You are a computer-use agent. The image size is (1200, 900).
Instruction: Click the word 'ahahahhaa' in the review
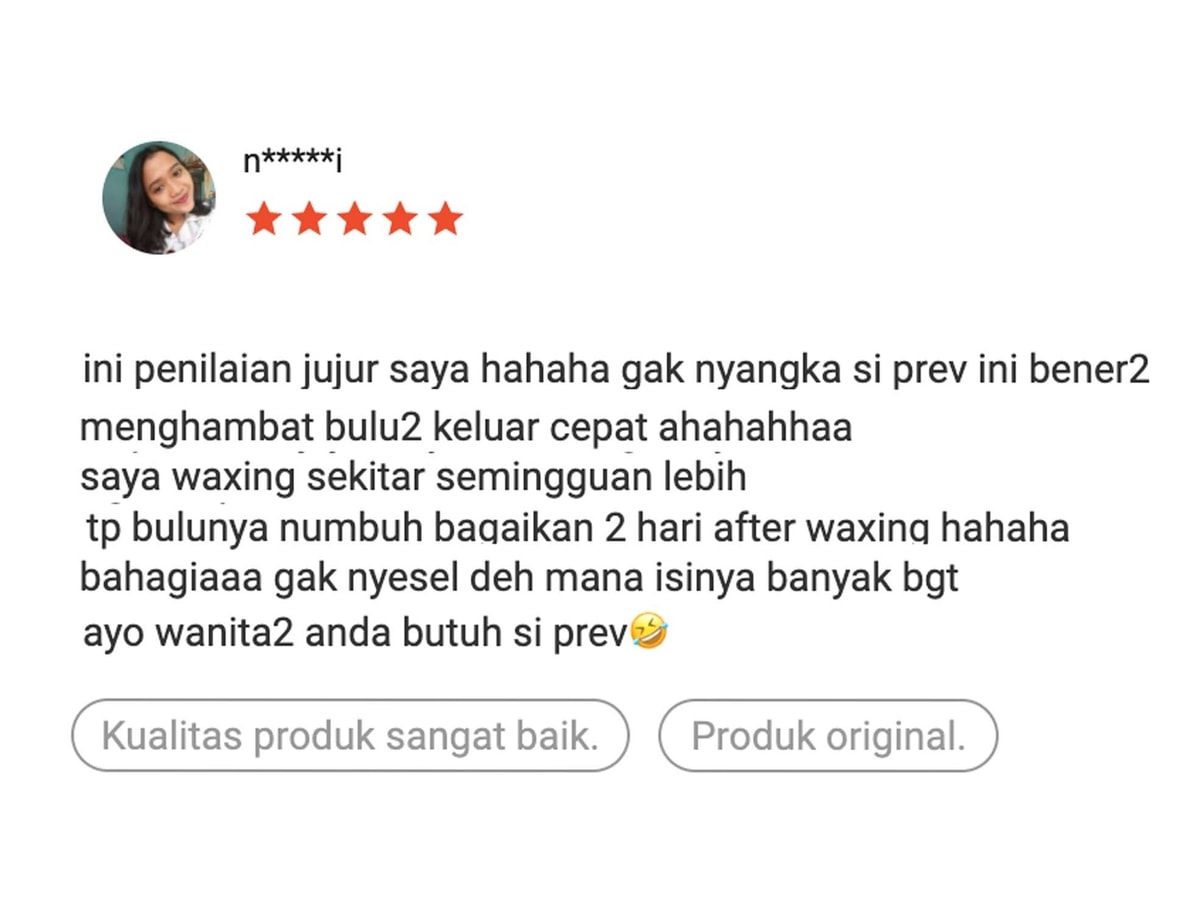coord(755,428)
